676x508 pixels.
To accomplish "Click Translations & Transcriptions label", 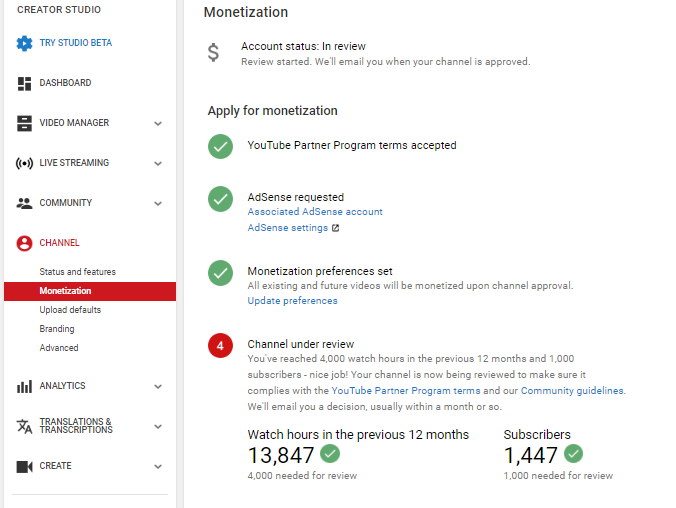I will click(x=76, y=426).
